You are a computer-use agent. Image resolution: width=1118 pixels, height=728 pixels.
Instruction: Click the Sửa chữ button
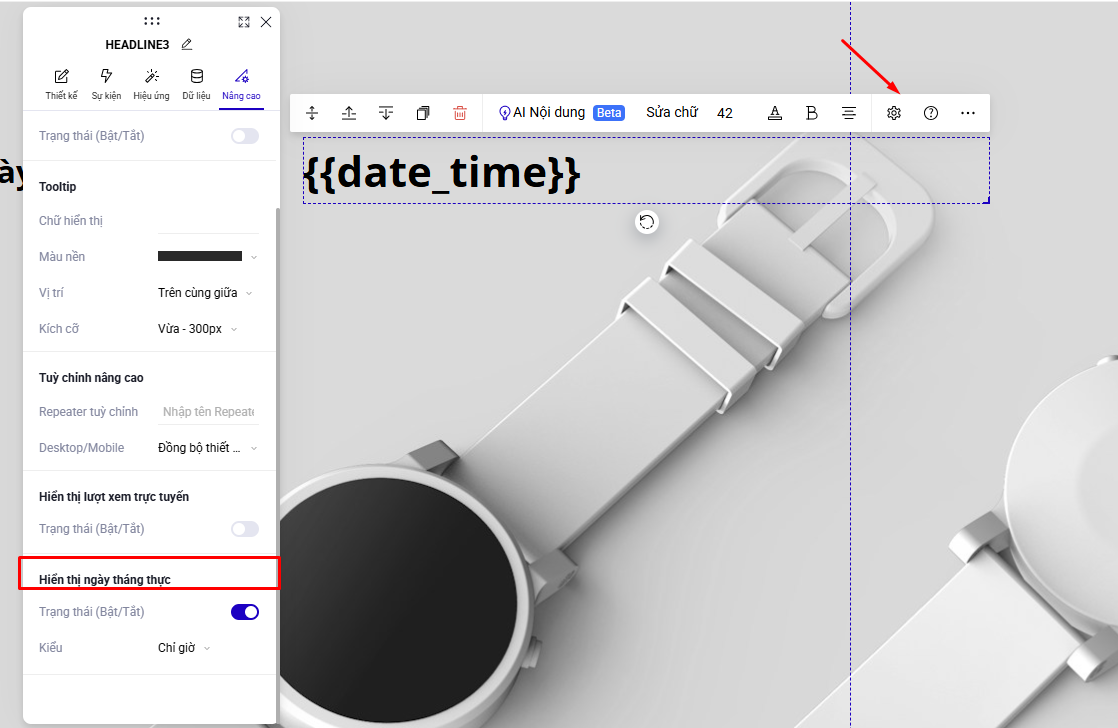click(671, 113)
